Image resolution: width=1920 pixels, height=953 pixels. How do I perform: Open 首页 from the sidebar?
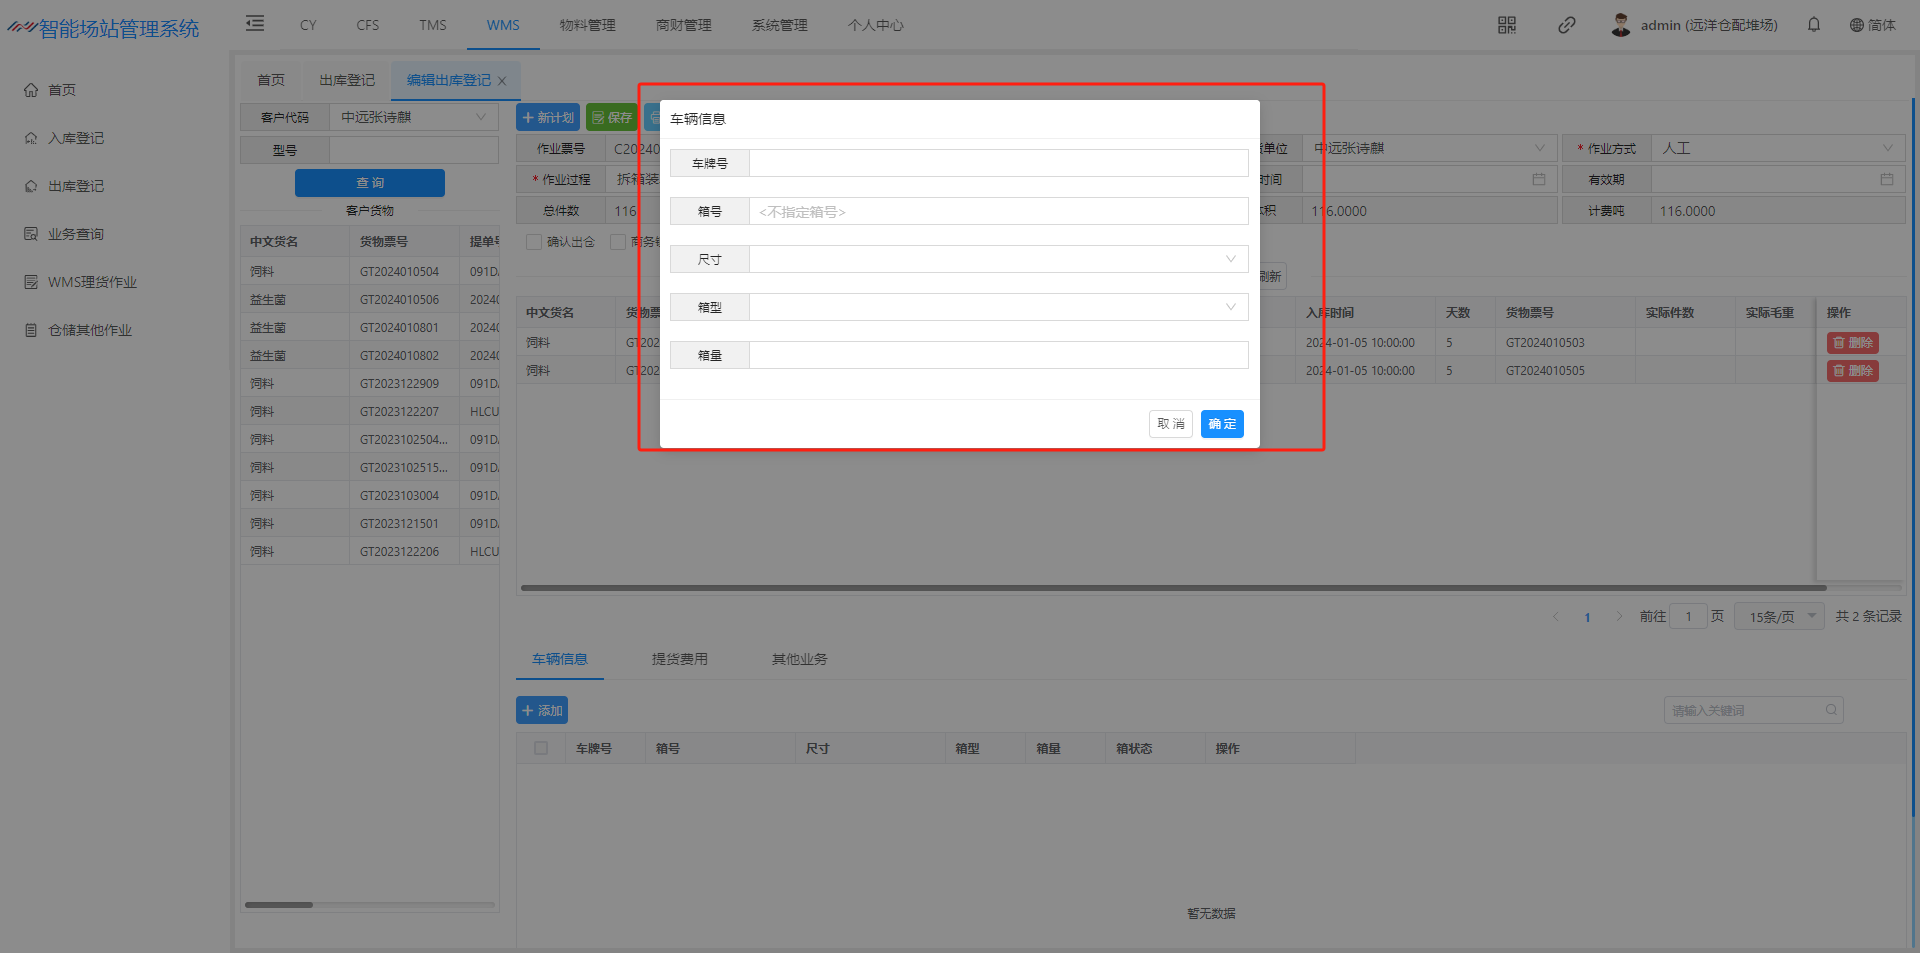click(x=62, y=90)
